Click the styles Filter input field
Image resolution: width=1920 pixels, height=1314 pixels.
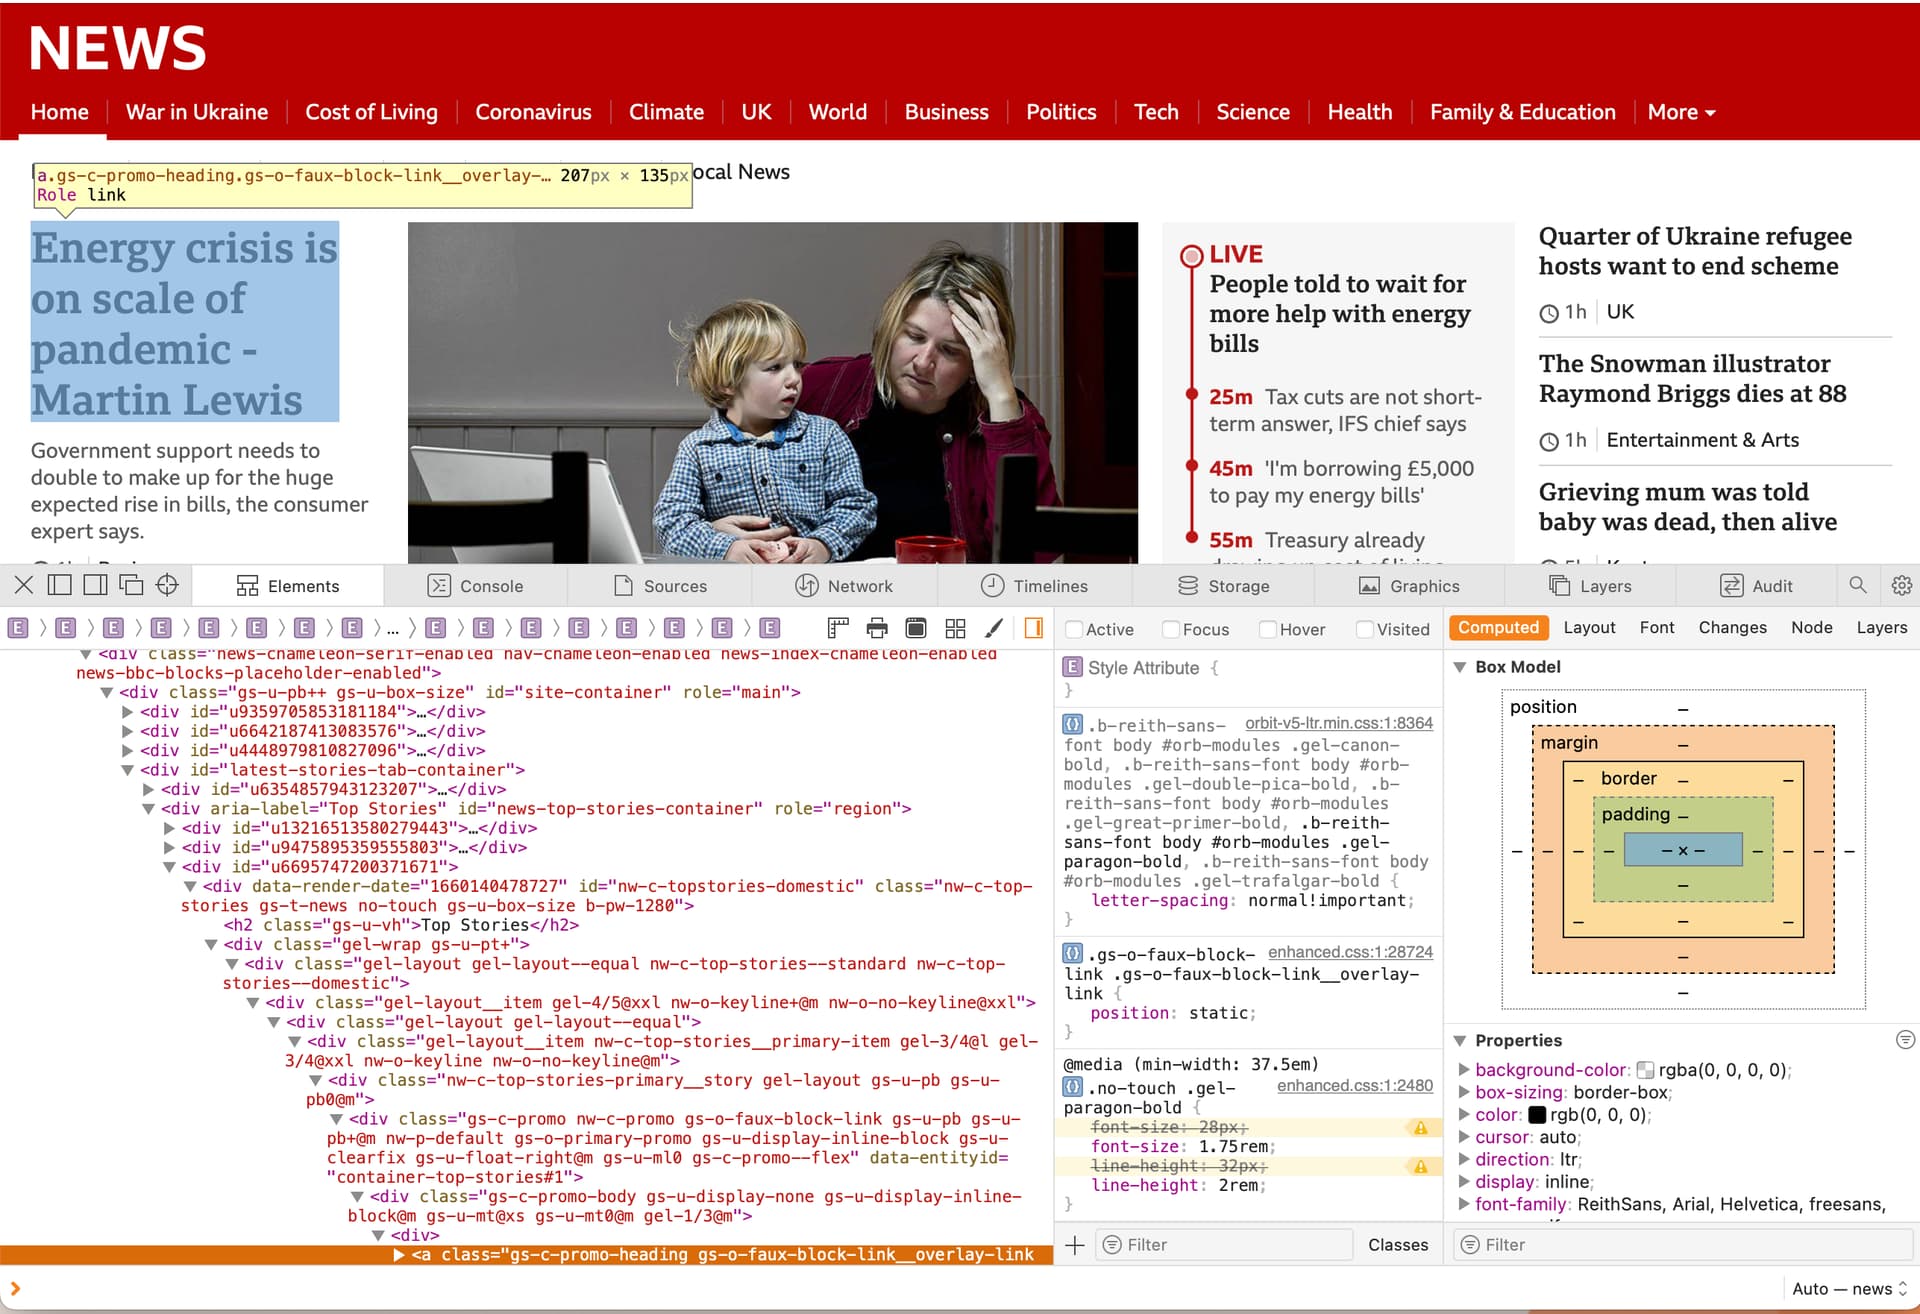[x=1225, y=1245]
